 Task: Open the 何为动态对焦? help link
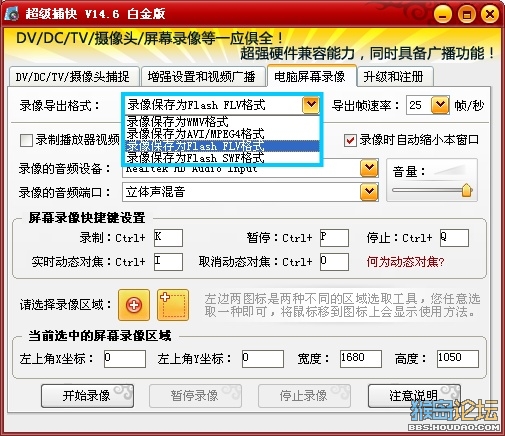click(x=405, y=262)
